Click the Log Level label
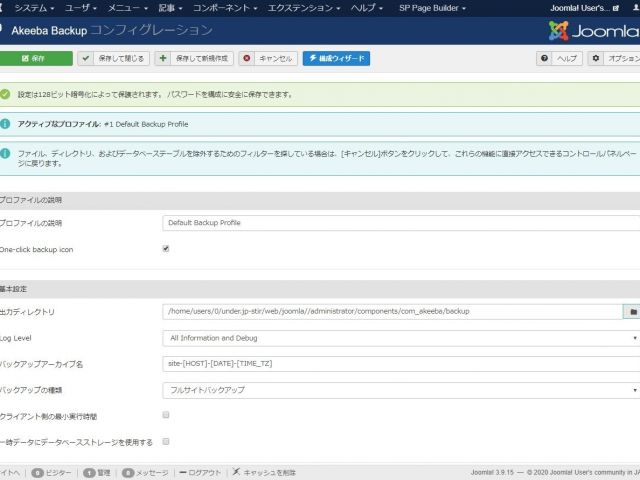640x480 pixels. point(16,338)
